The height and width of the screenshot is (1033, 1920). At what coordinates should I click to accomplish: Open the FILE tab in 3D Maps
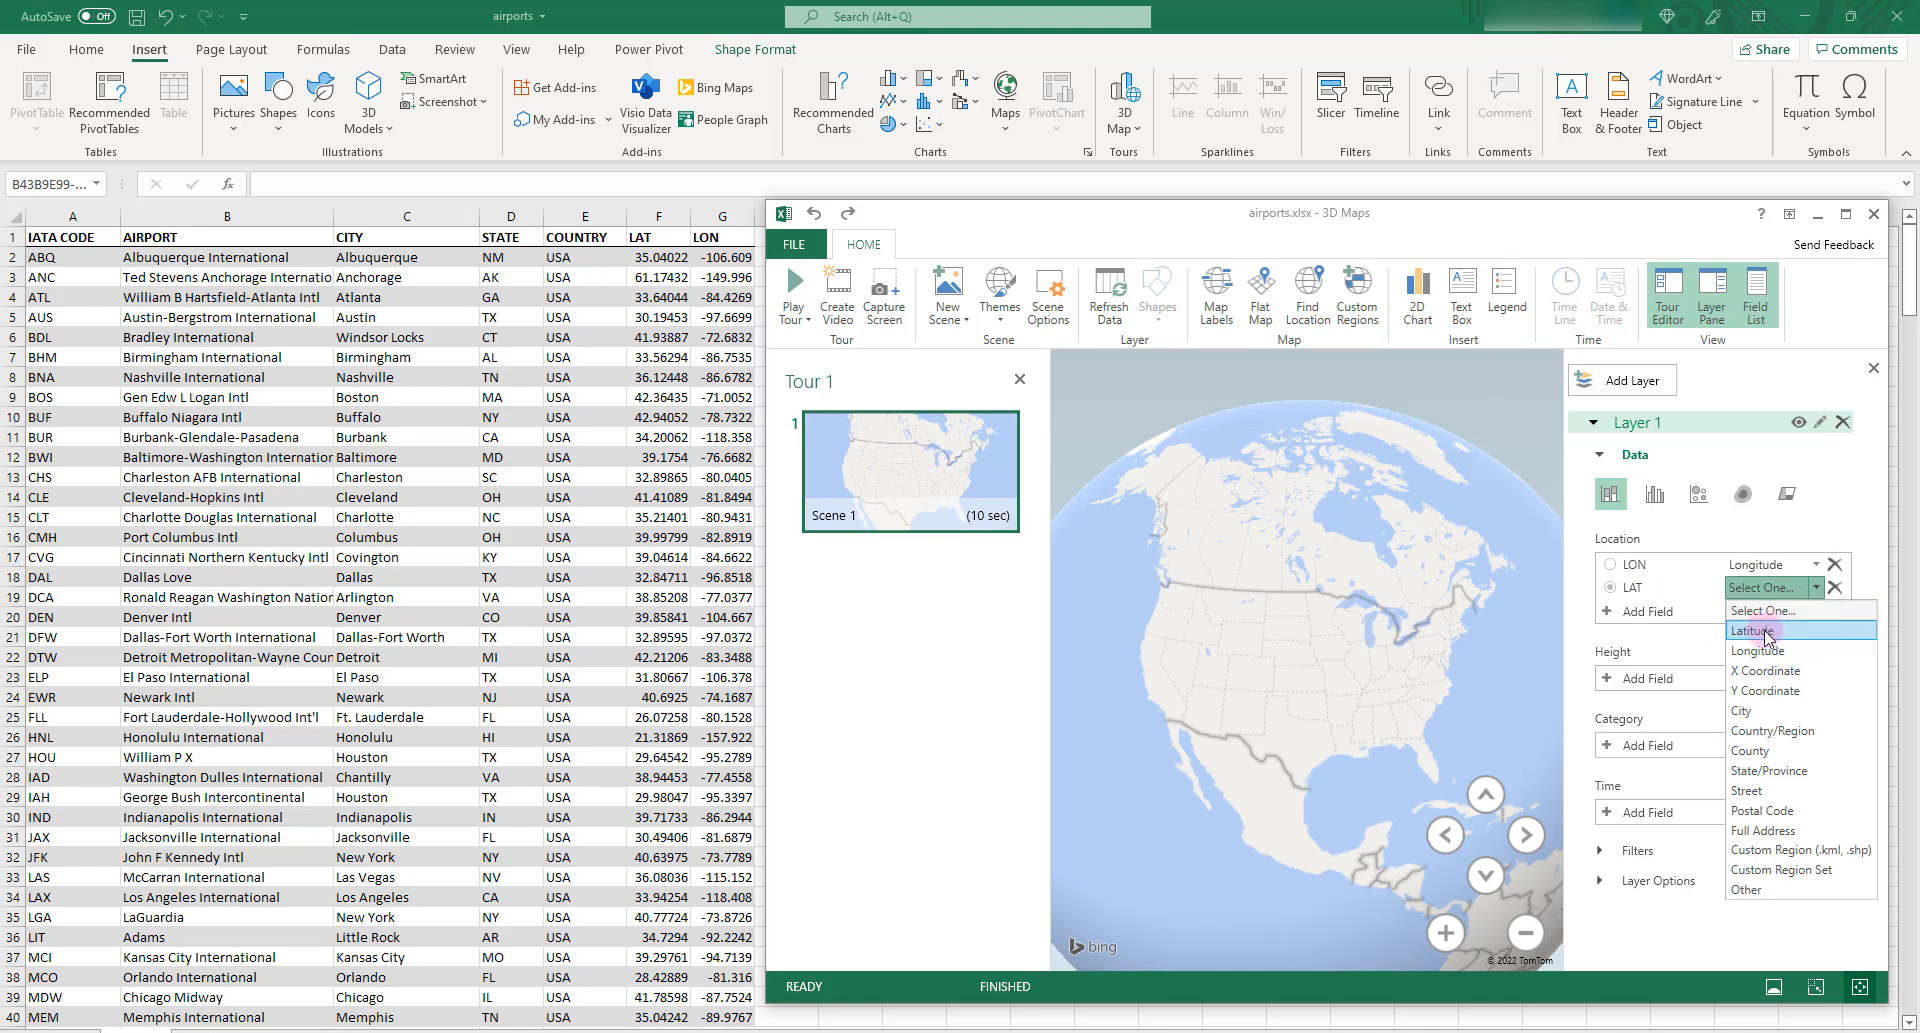point(794,244)
